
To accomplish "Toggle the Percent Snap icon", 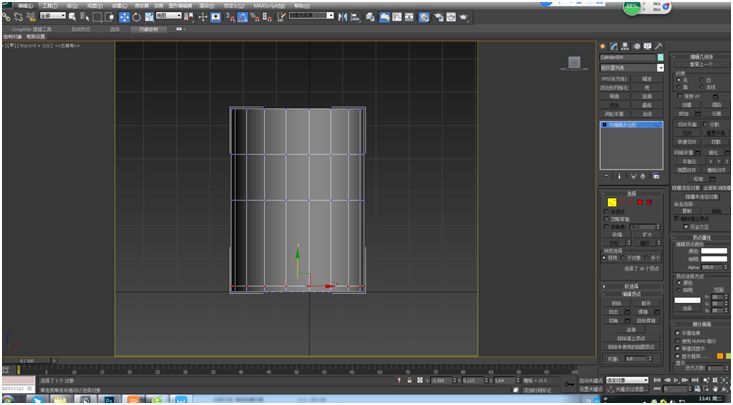I will click(x=255, y=17).
